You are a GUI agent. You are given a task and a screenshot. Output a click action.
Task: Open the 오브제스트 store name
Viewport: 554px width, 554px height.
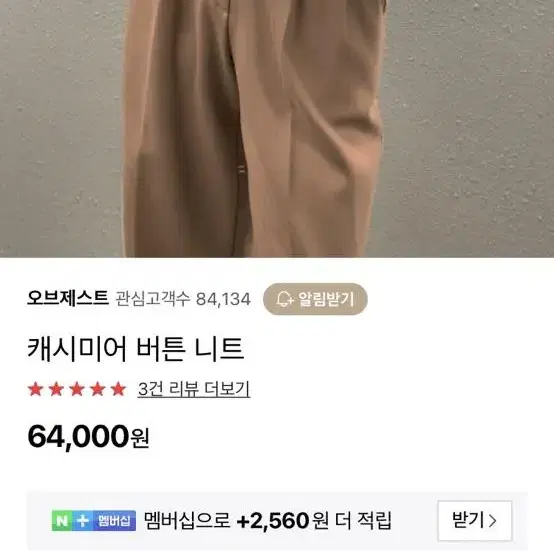(68, 298)
